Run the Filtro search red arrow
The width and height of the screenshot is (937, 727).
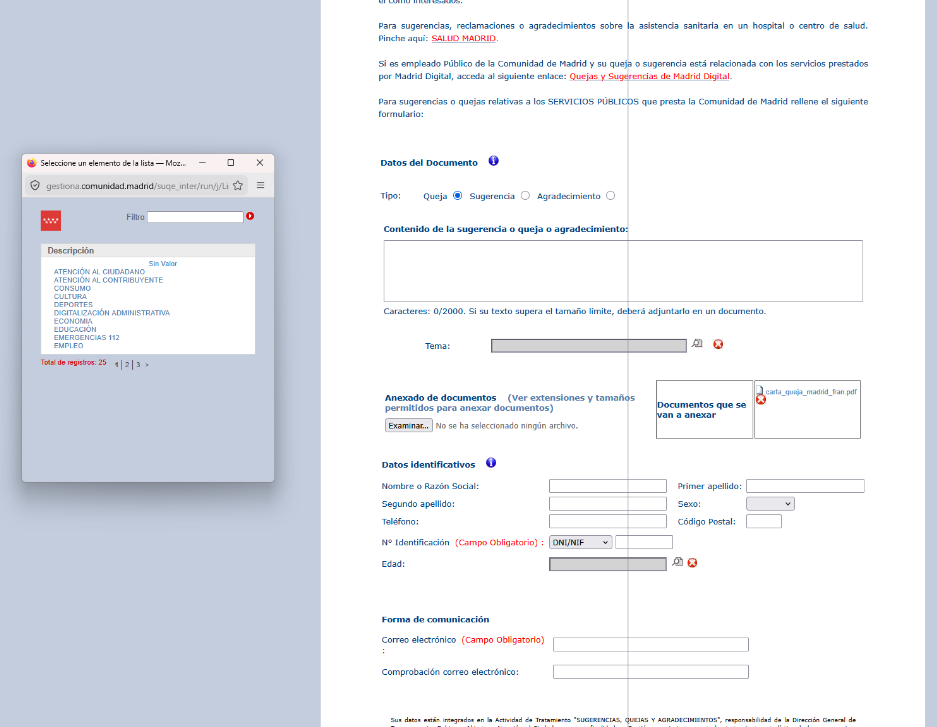pyautogui.click(x=250, y=216)
